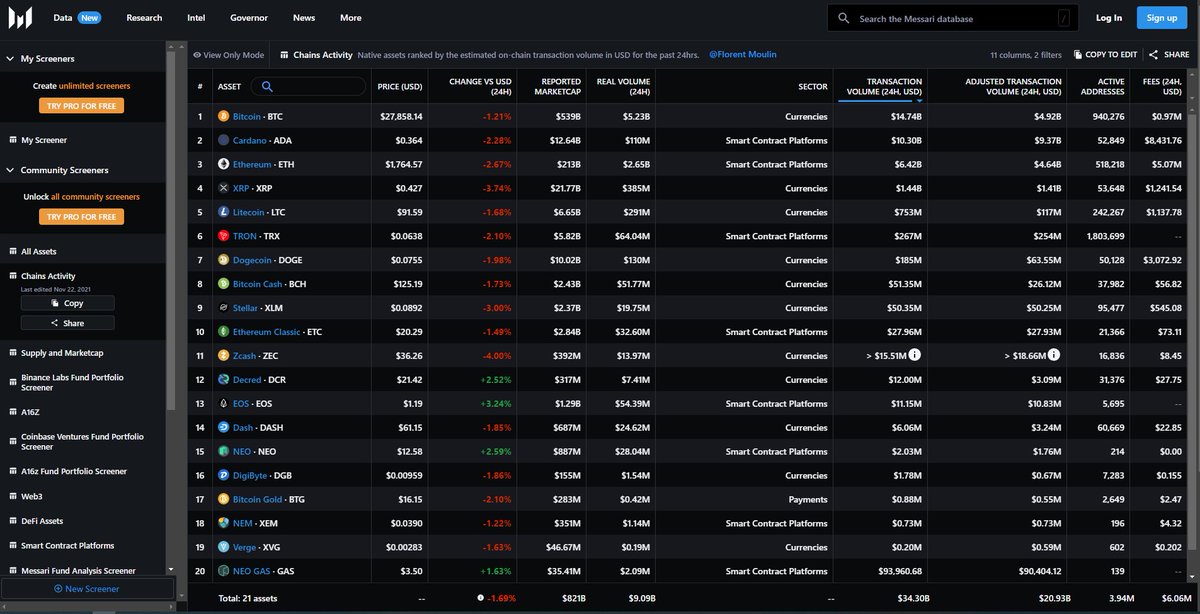
Task: Sort by Active Addresses column header
Action: pos(1098,87)
